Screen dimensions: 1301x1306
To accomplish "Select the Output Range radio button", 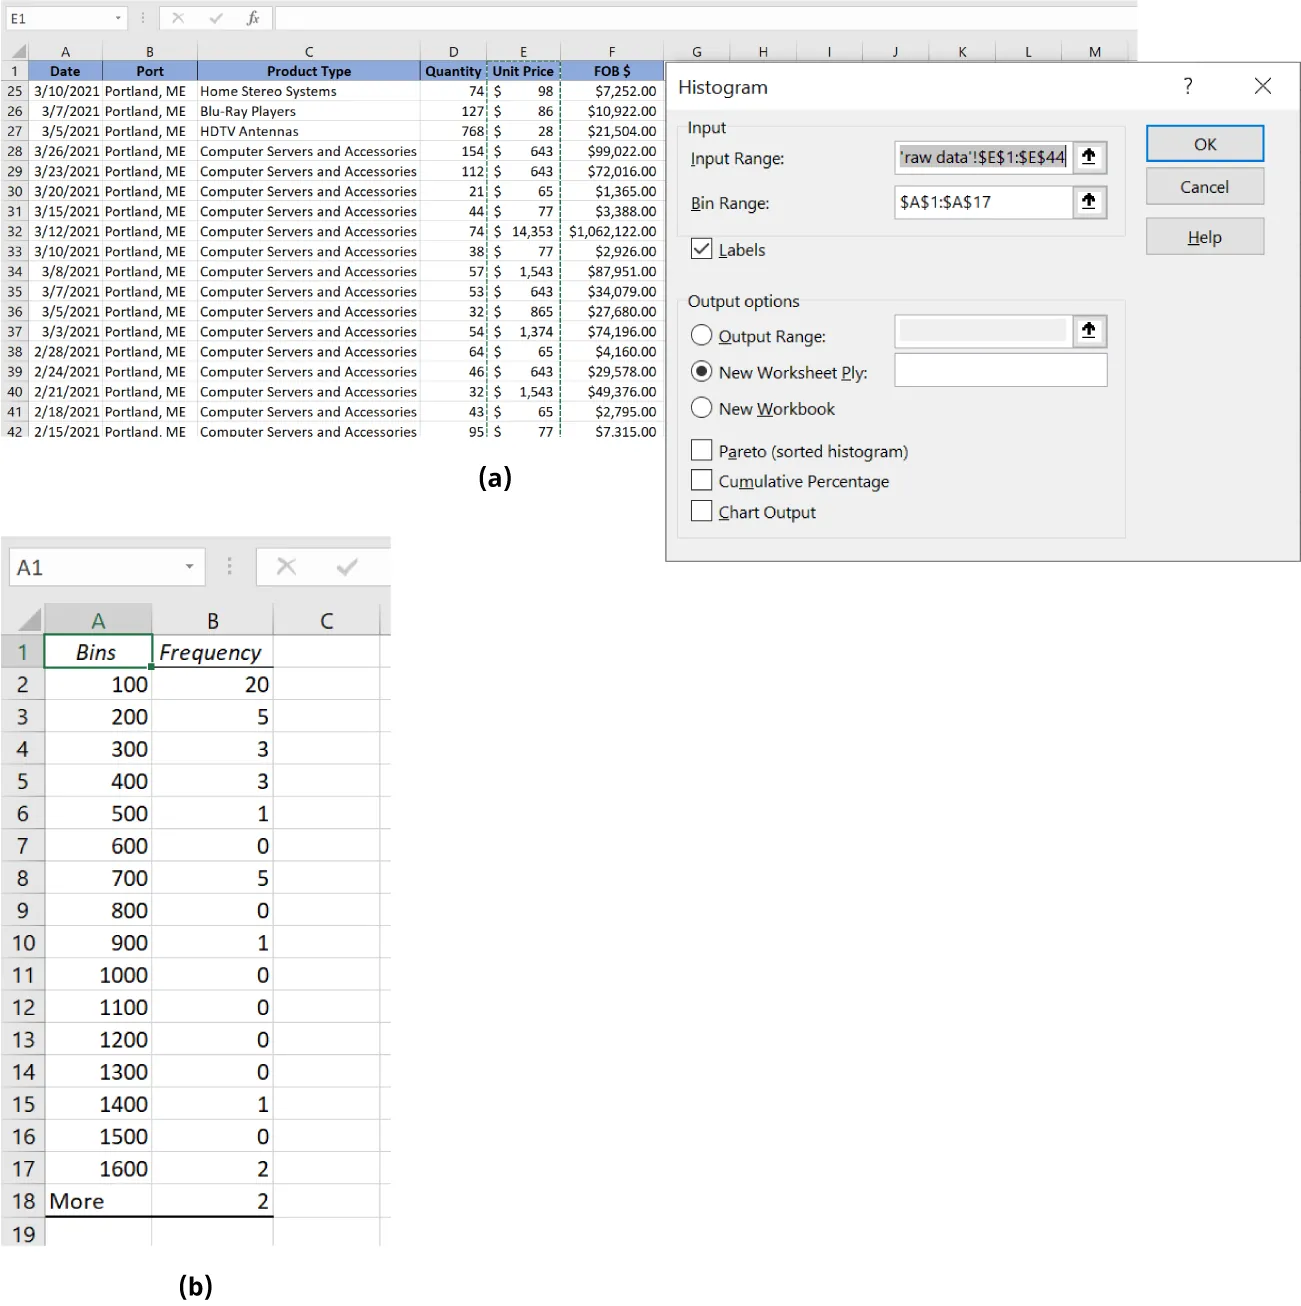I will (701, 335).
